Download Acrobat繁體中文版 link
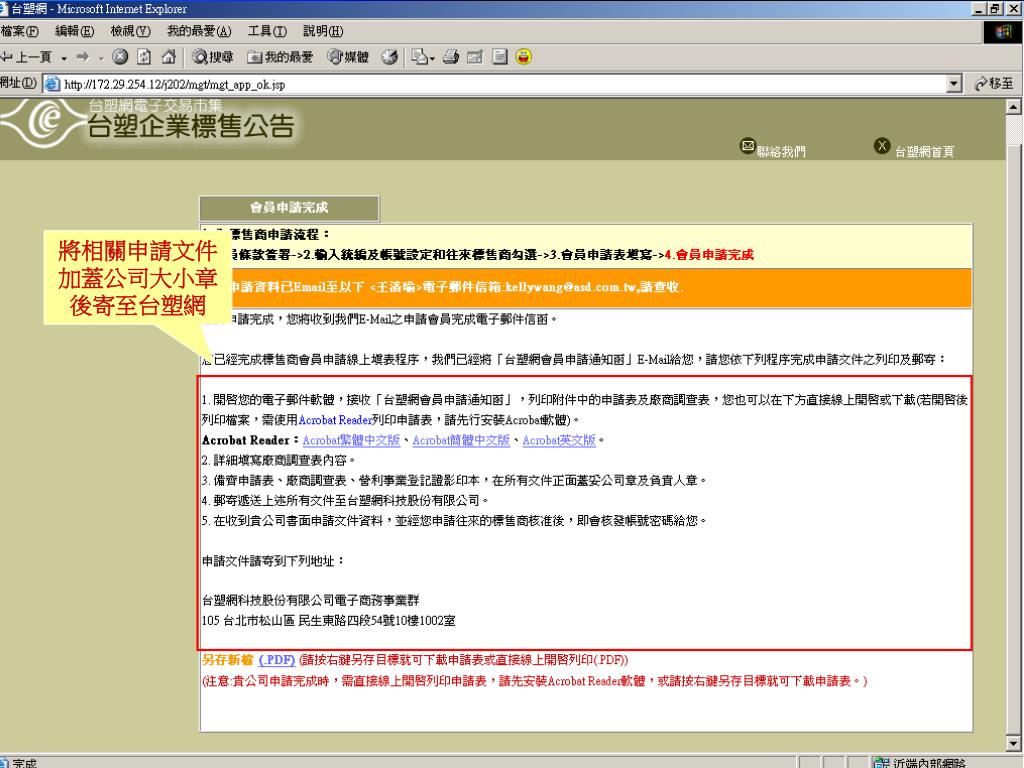This screenshot has width=1024, height=768. pos(351,440)
